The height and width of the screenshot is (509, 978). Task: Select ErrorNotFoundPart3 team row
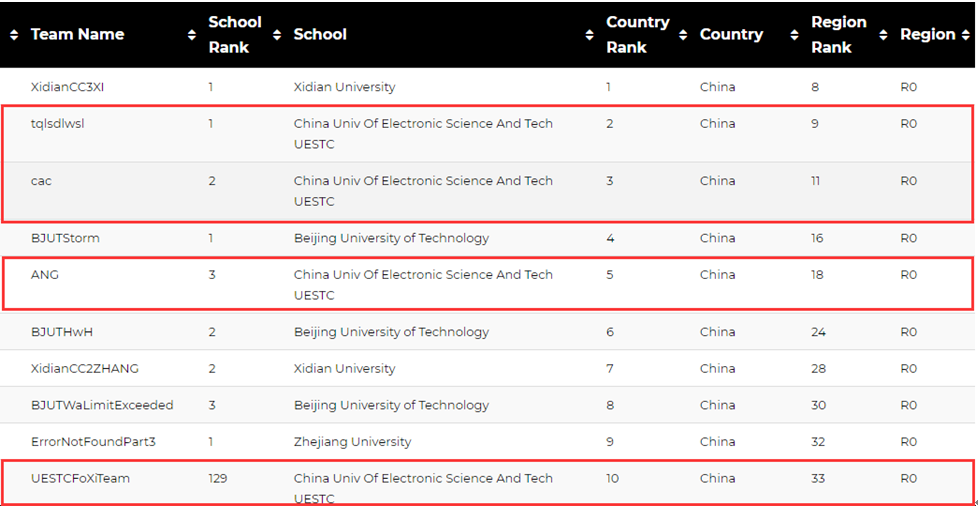click(x=487, y=442)
